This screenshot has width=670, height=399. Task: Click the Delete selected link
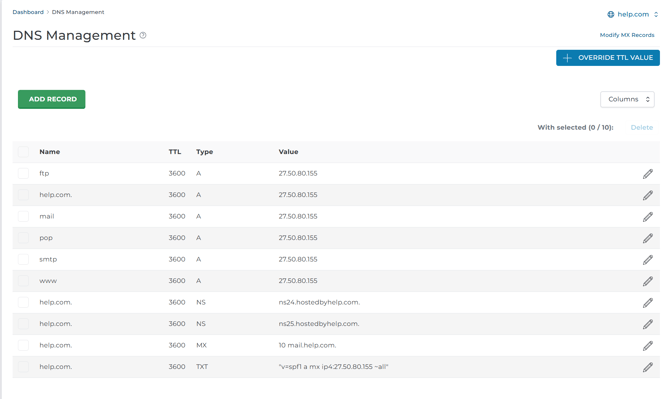coord(641,127)
